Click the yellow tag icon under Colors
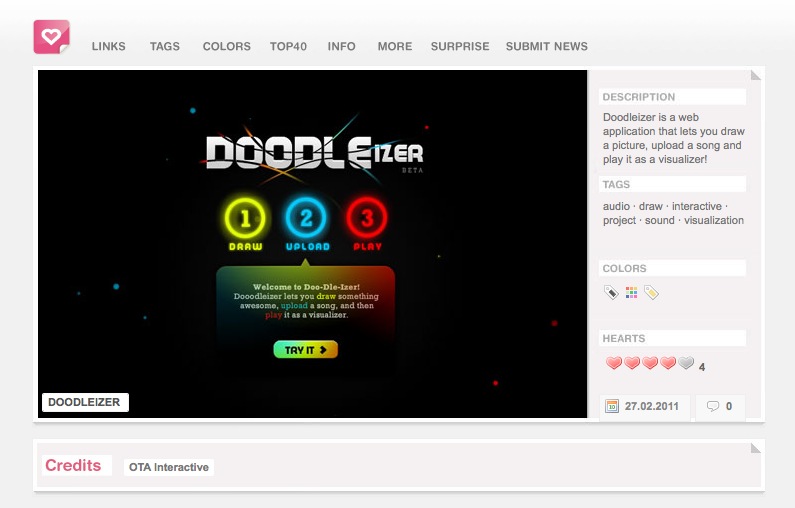The image size is (795, 508). pos(651,293)
